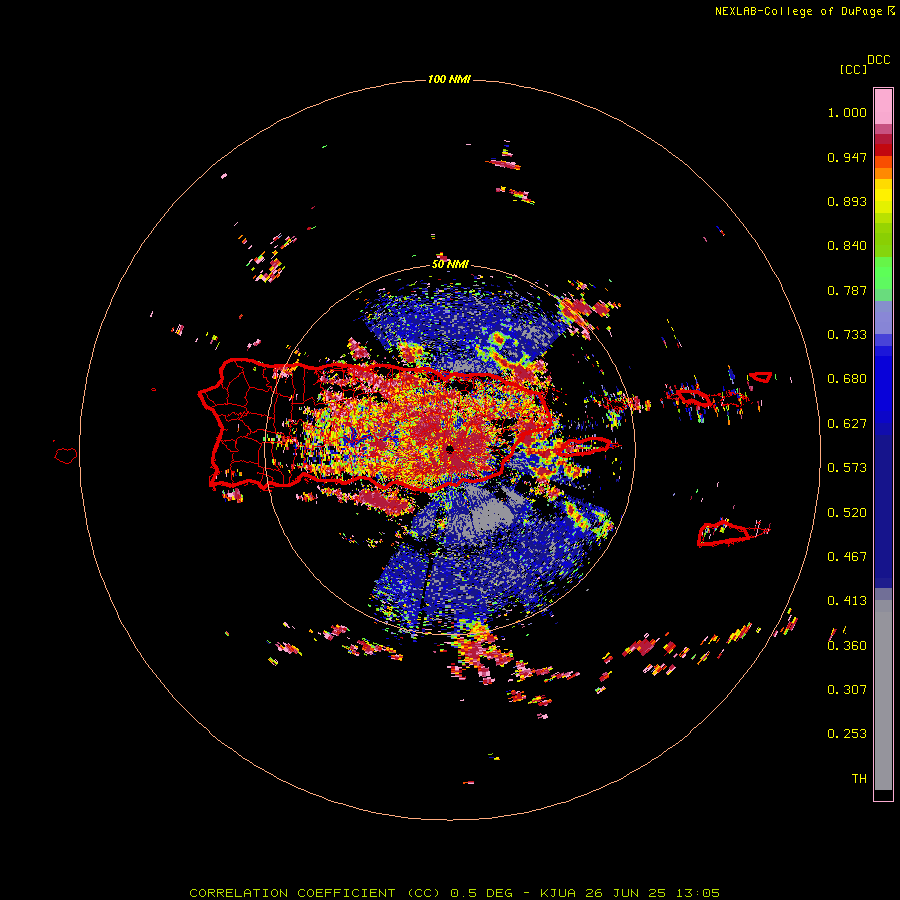The image size is (900, 900).
Task: Click the 0.733 scale value
Action: tap(847, 335)
